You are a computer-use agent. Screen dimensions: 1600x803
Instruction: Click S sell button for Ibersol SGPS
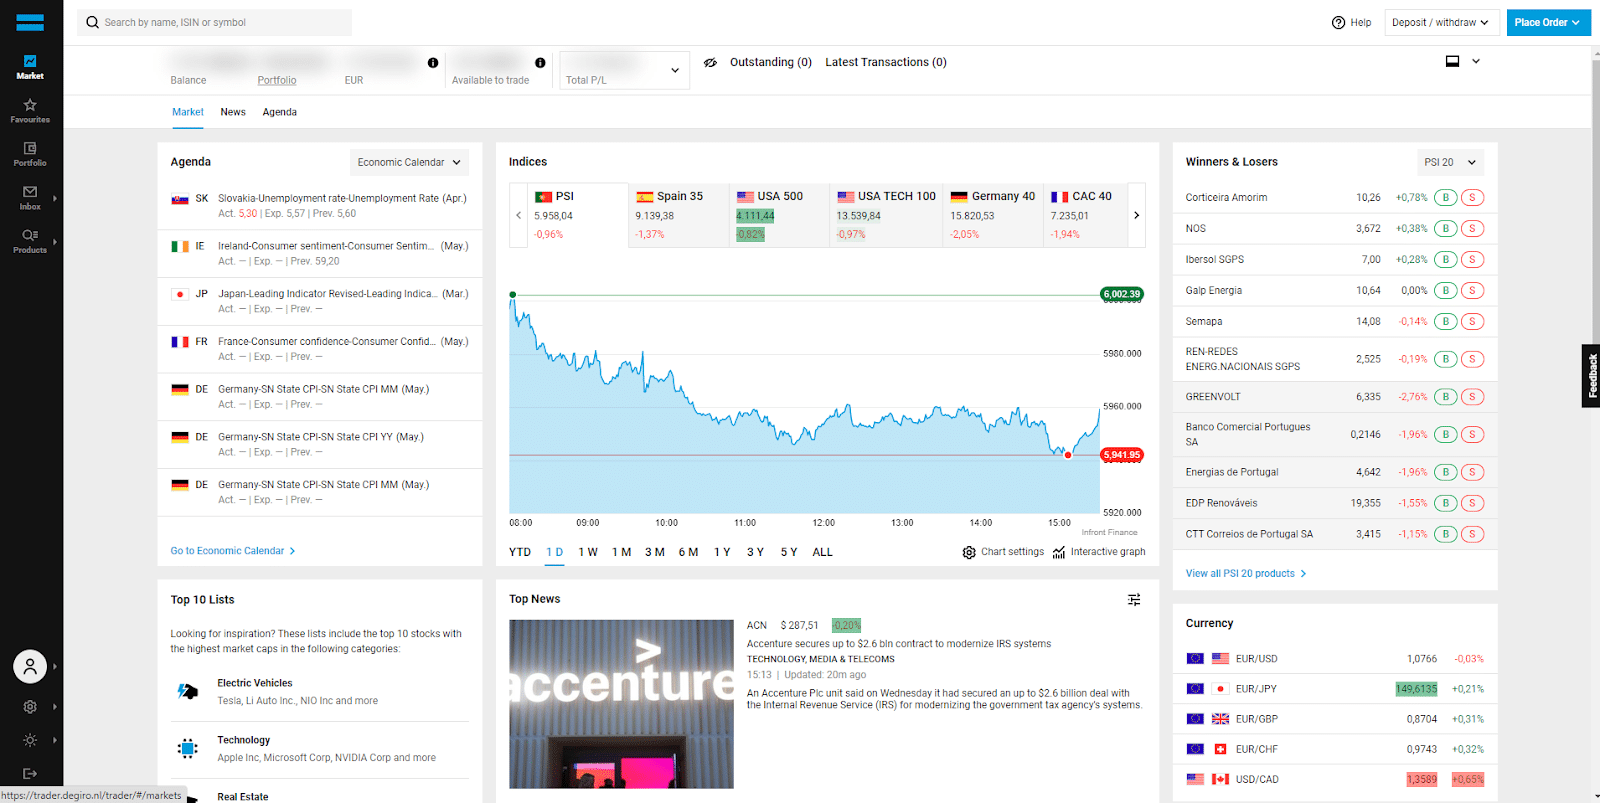[x=1472, y=259]
